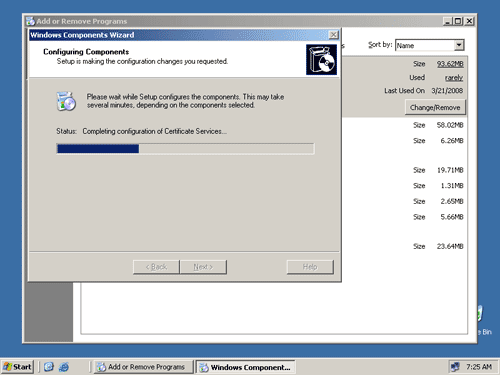Image resolution: width=500 pixels, height=375 pixels.
Task: Switch to Add or Remove Programs taskbar button
Action: point(144,367)
